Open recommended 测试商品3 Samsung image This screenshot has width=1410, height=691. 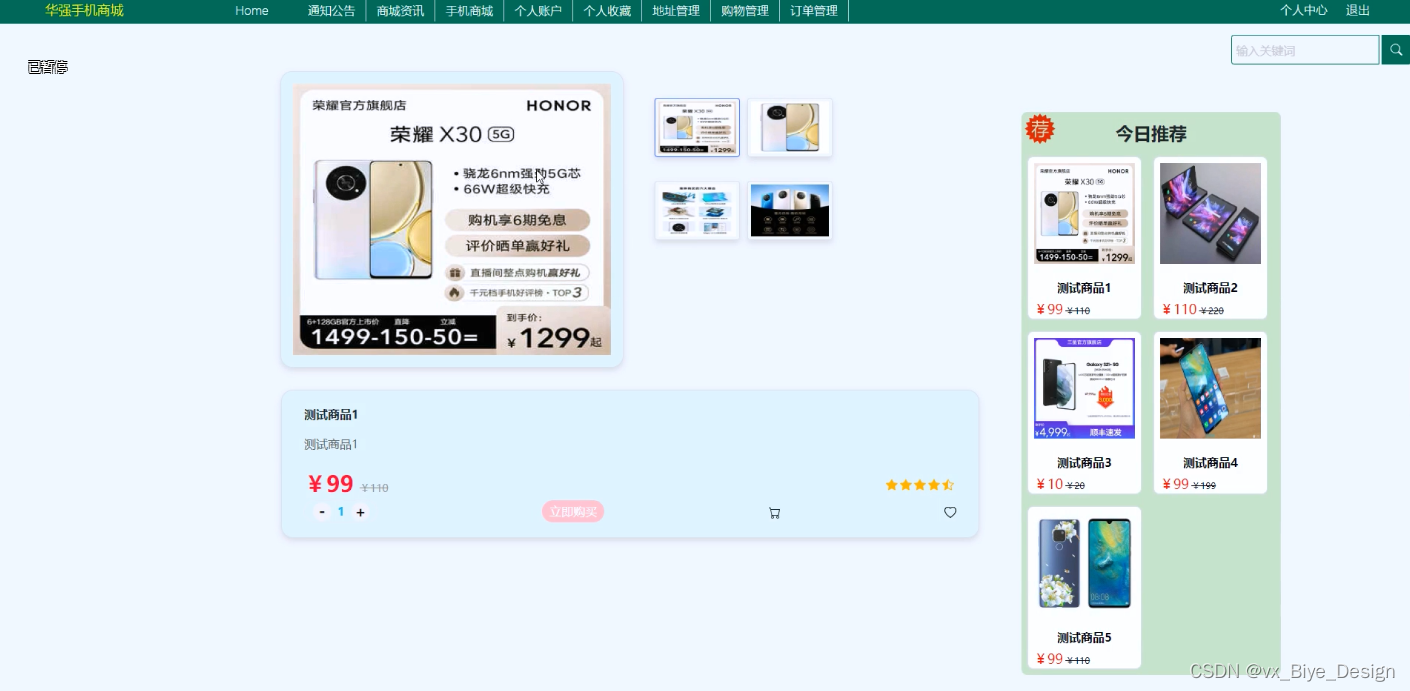pyautogui.click(x=1084, y=389)
